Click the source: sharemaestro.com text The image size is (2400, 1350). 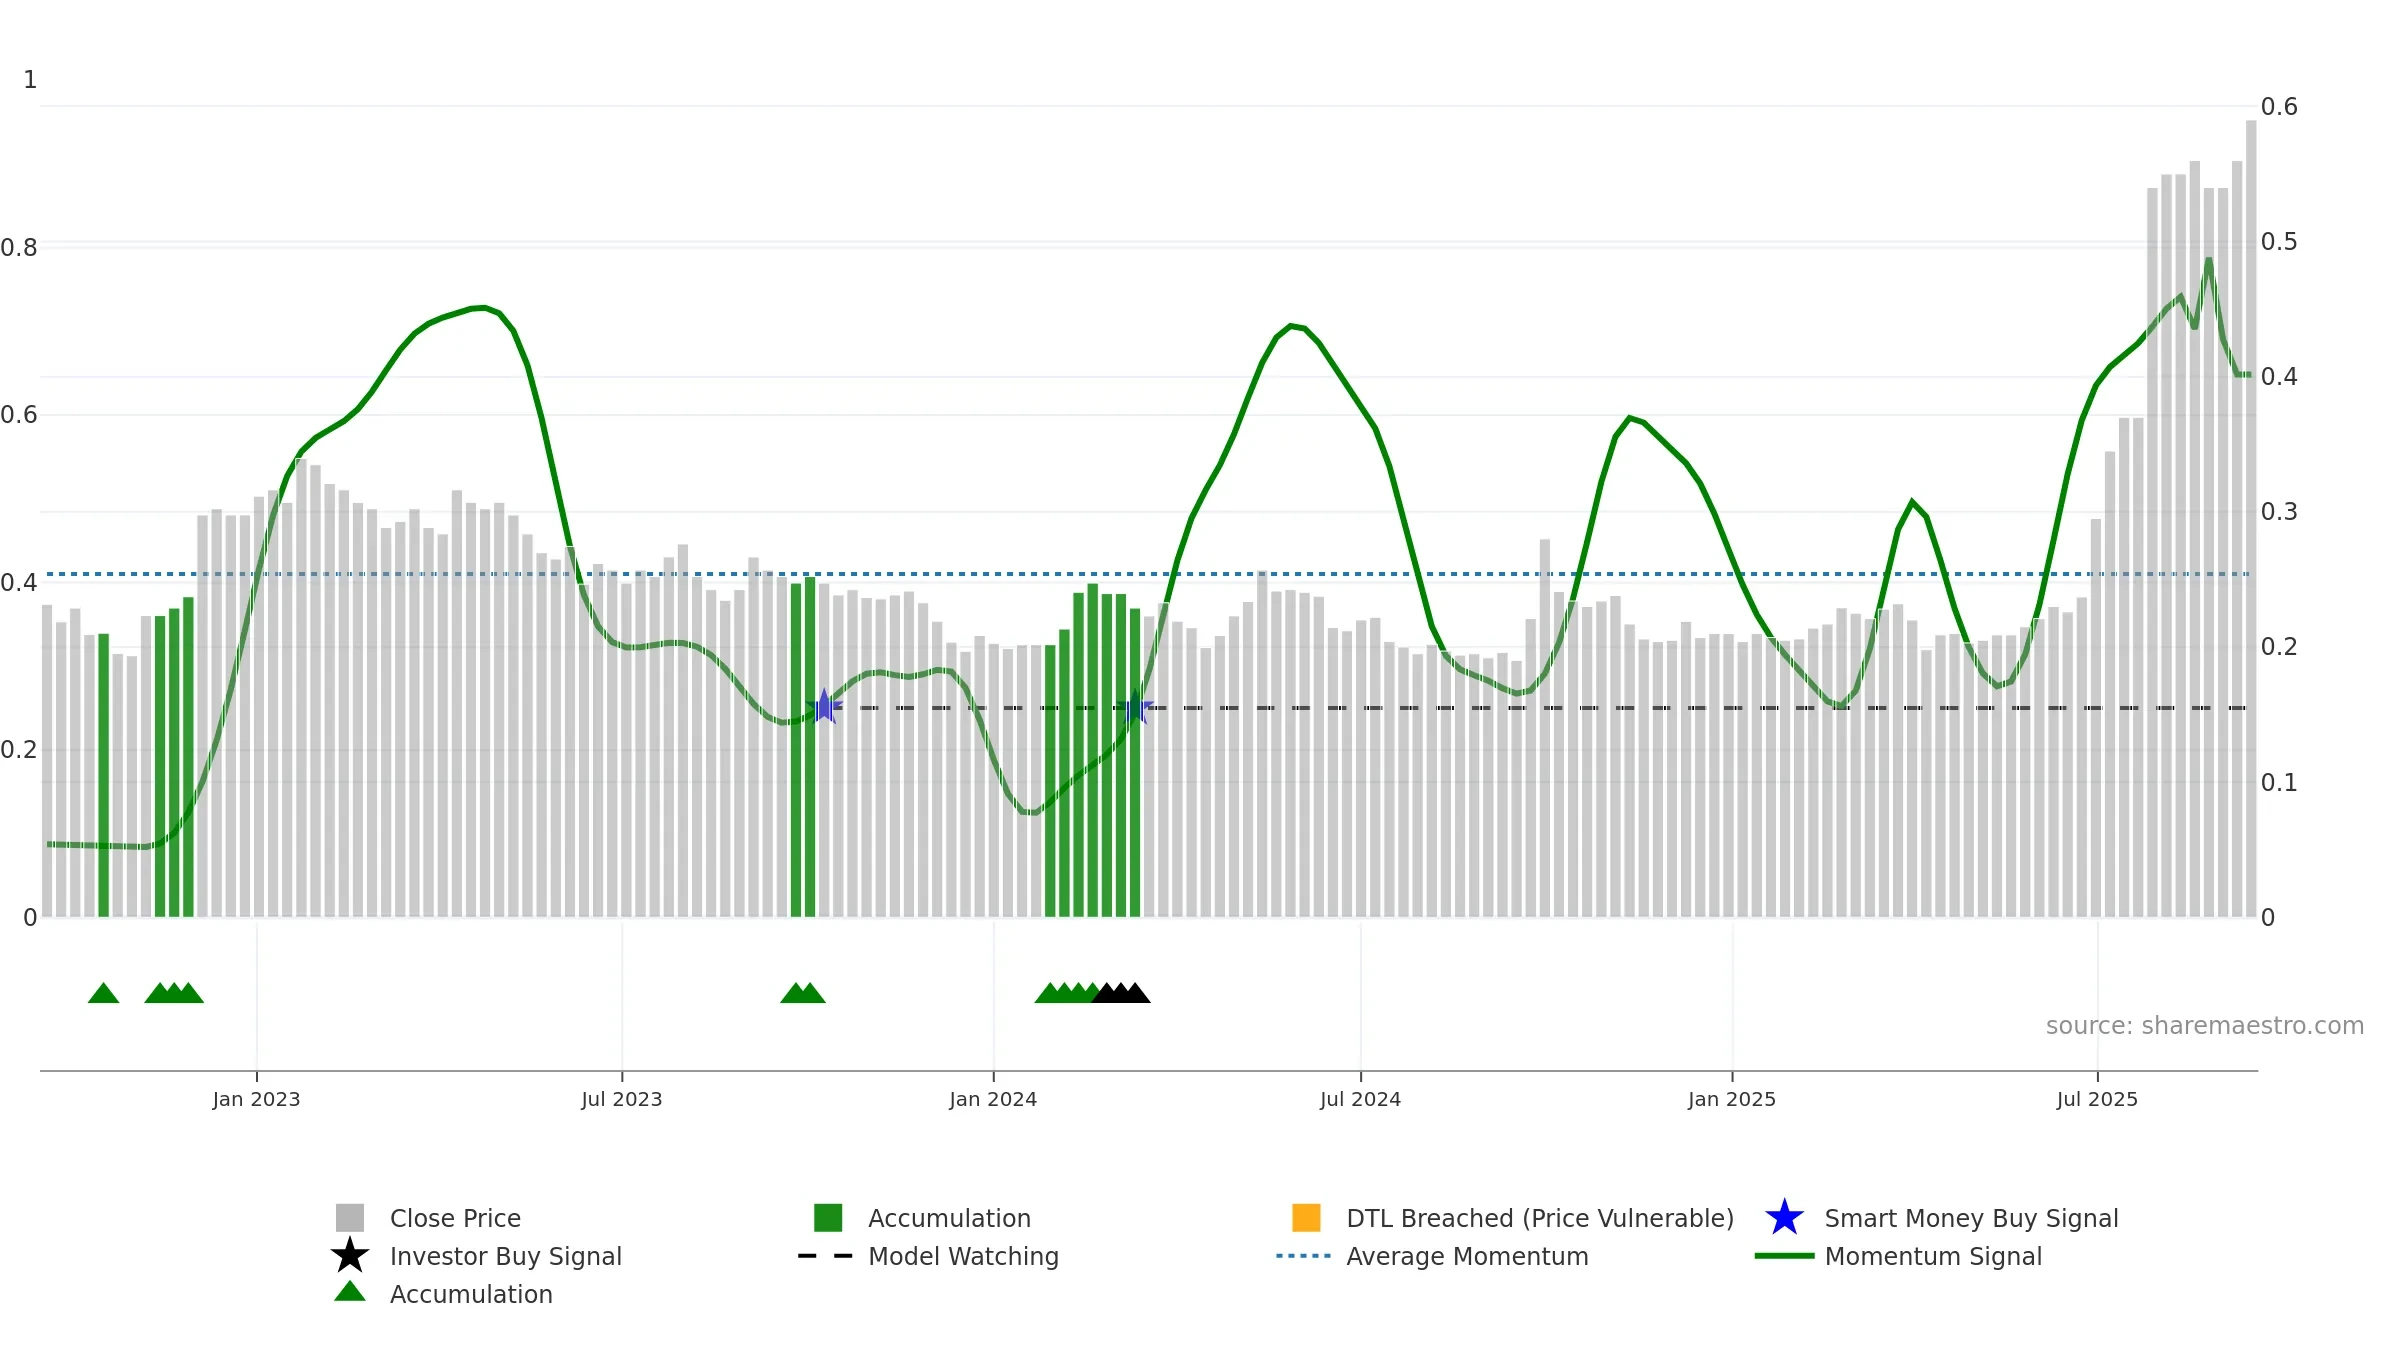coord(2205,1026)
